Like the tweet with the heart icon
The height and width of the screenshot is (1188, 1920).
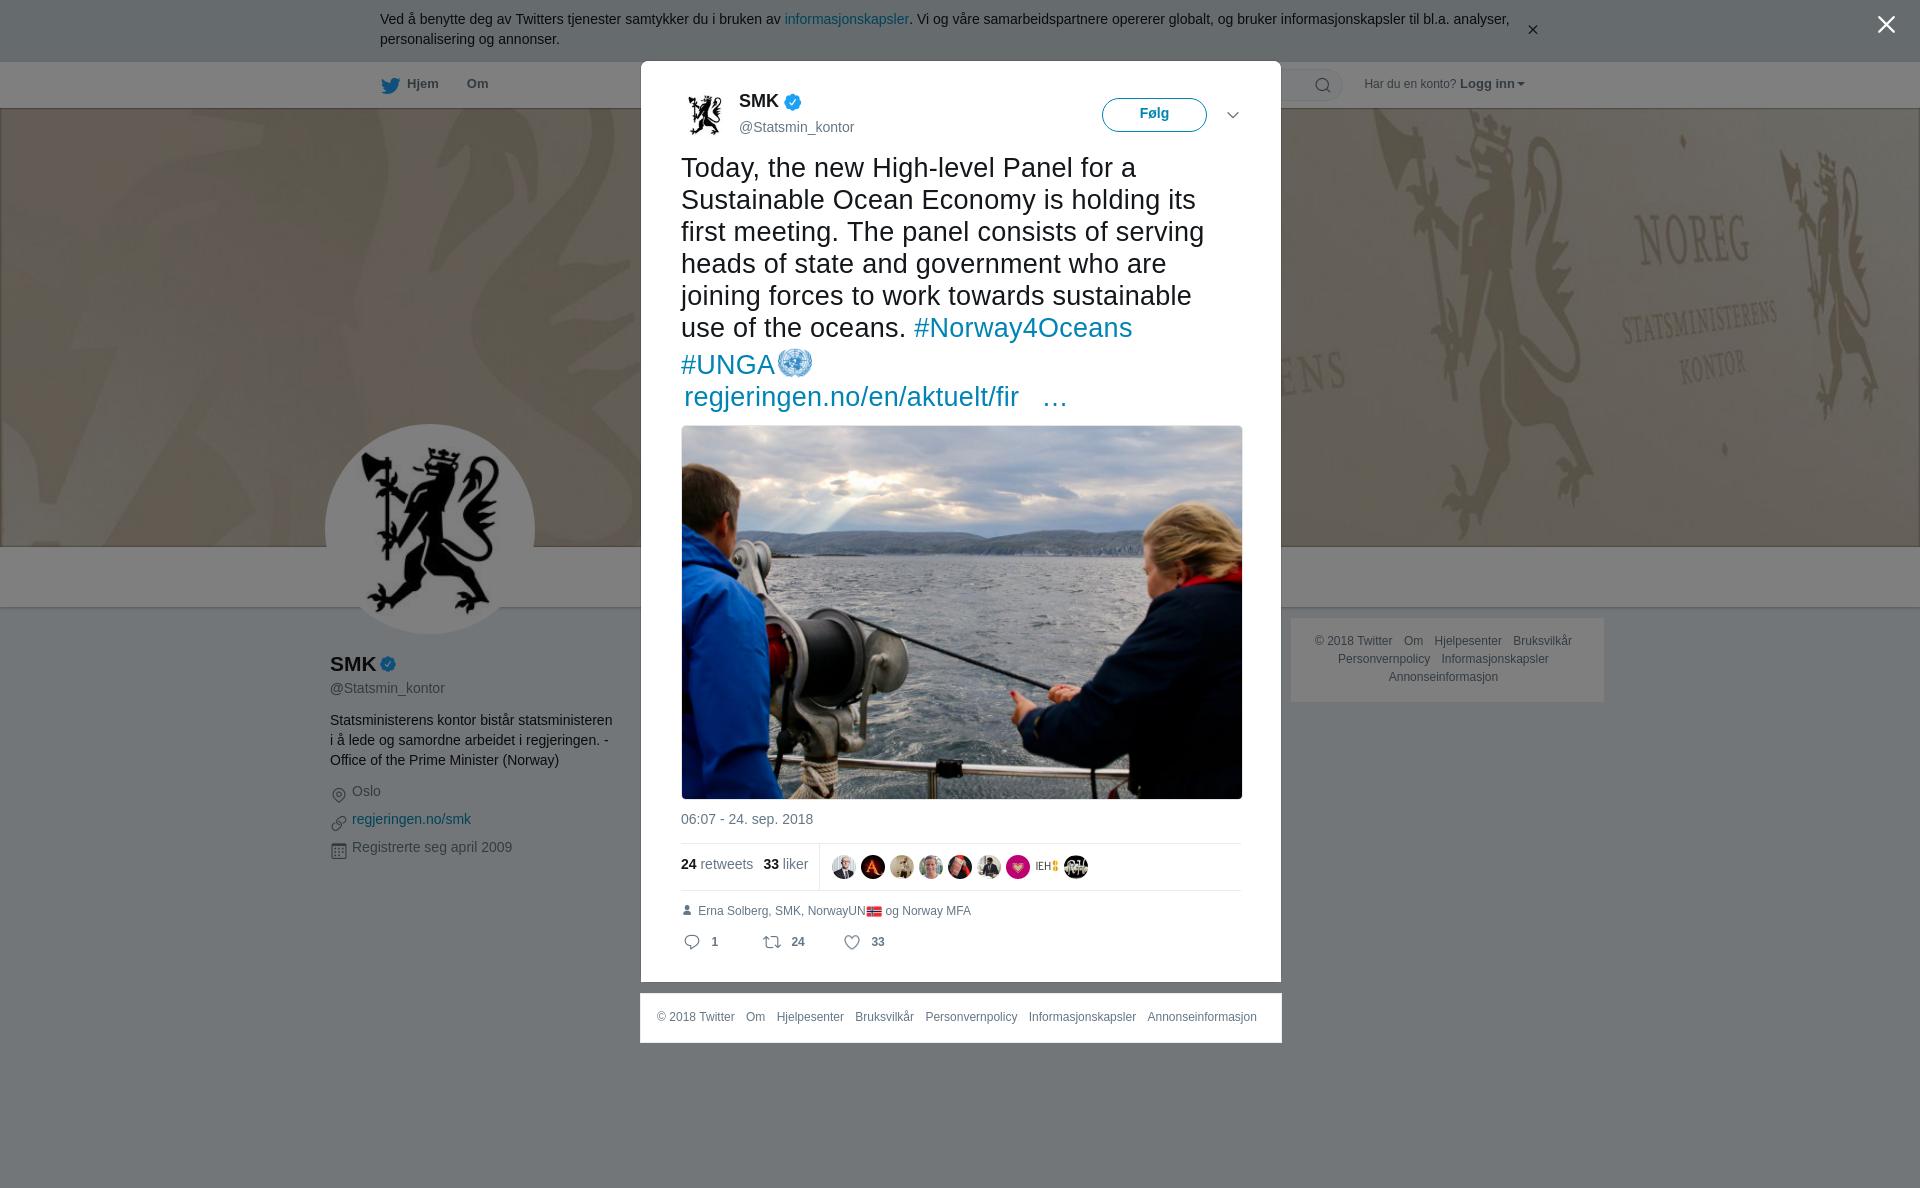[x=852, y=942]
